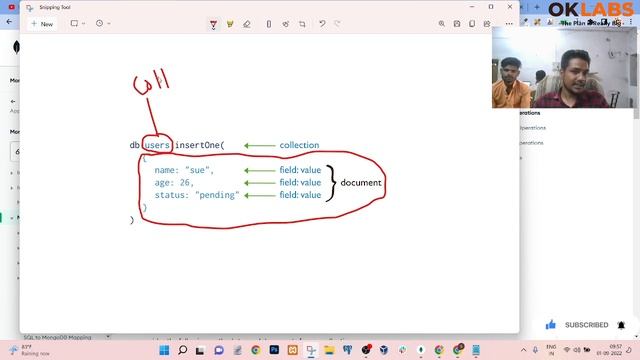
Task: Open the weather widget showing 83°F
Action: (x=29, y=350)
